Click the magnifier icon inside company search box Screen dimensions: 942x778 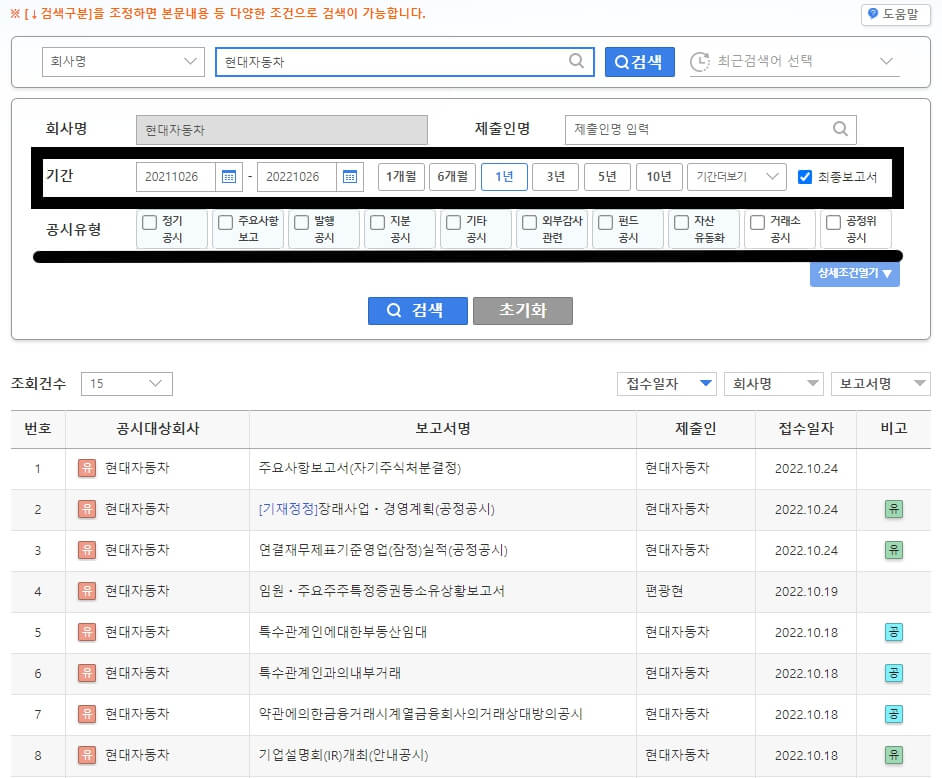point(576,61)
